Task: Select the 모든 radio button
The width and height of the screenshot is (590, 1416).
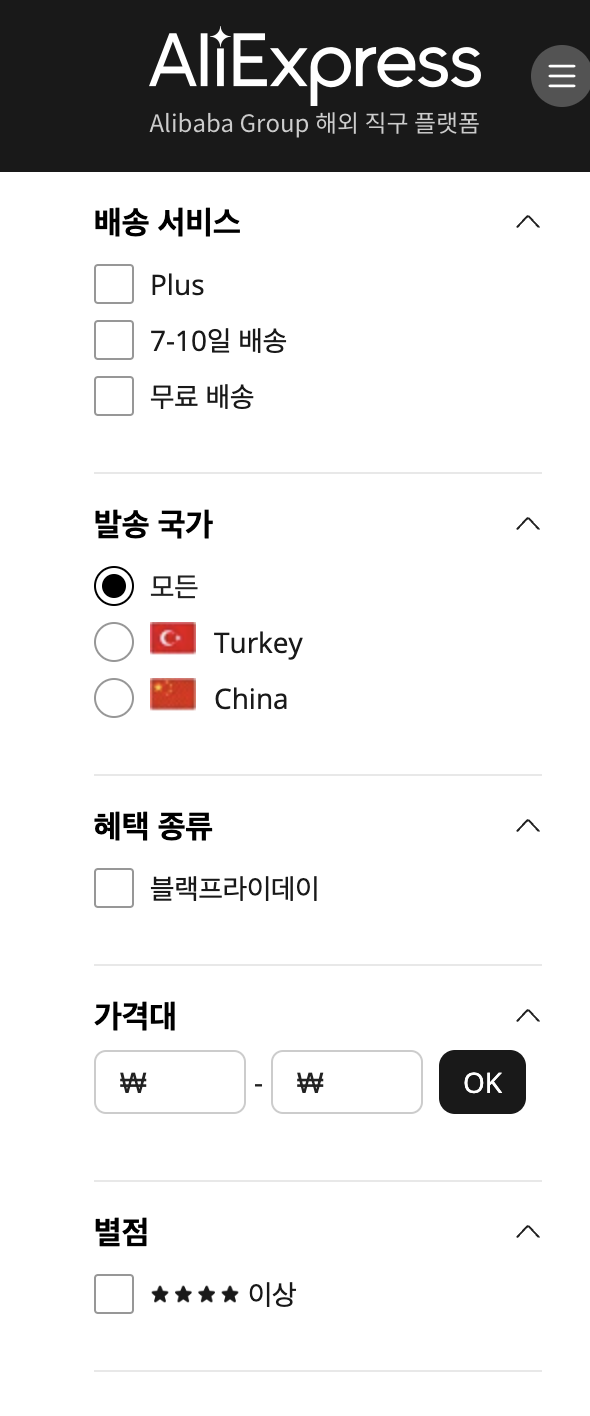Action: click(114, 586)
